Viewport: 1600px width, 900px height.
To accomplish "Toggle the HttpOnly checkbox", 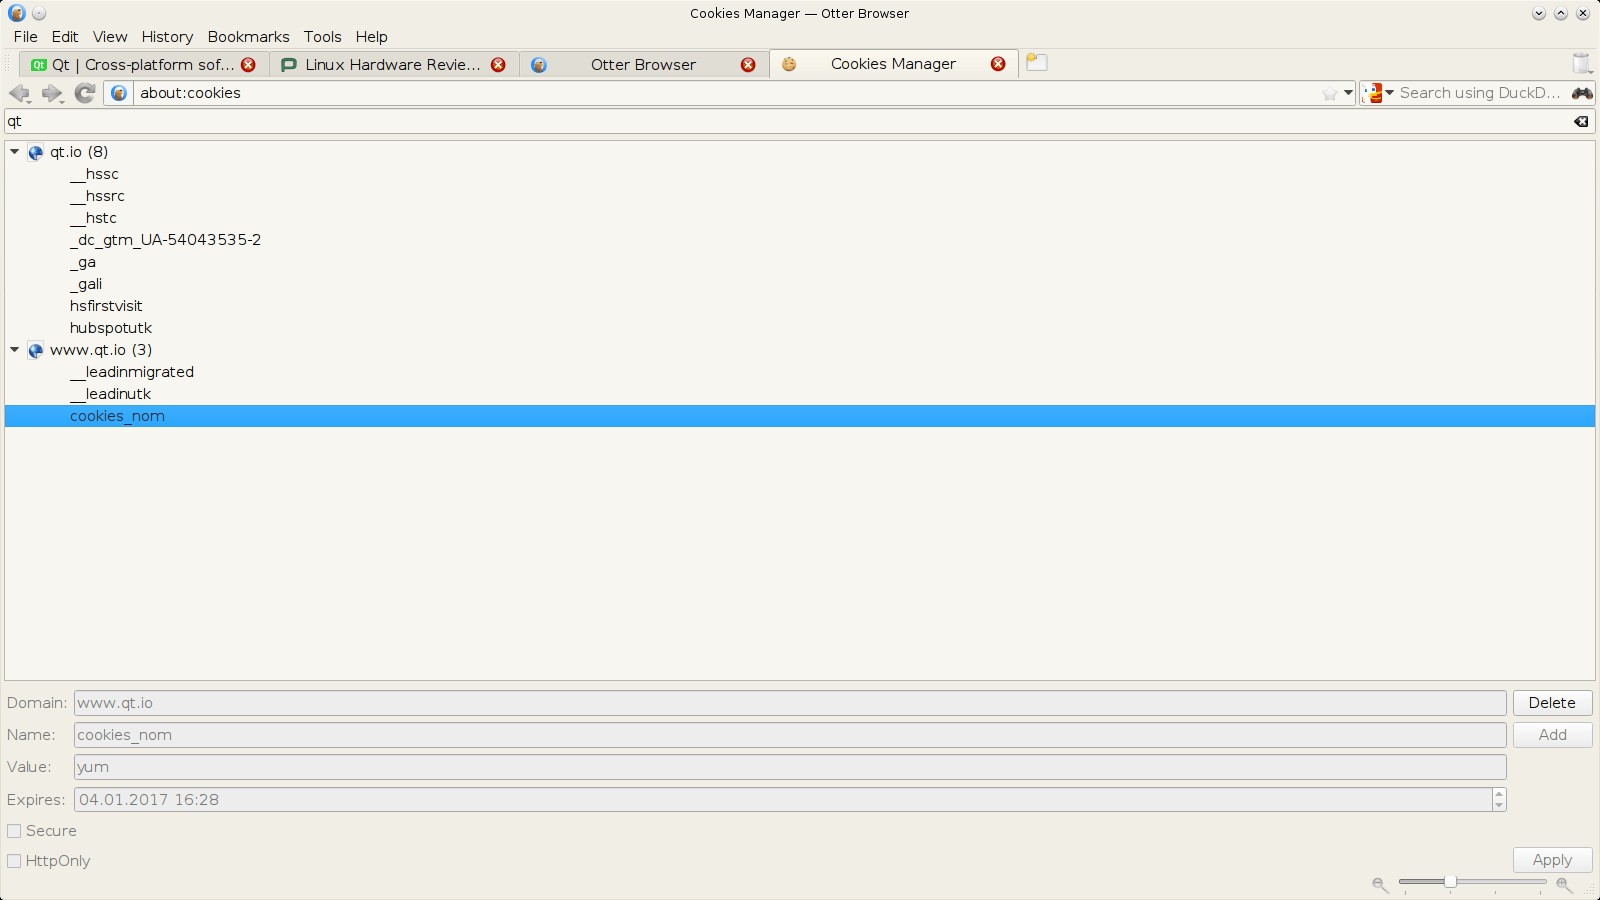I will tap(14, 861).
